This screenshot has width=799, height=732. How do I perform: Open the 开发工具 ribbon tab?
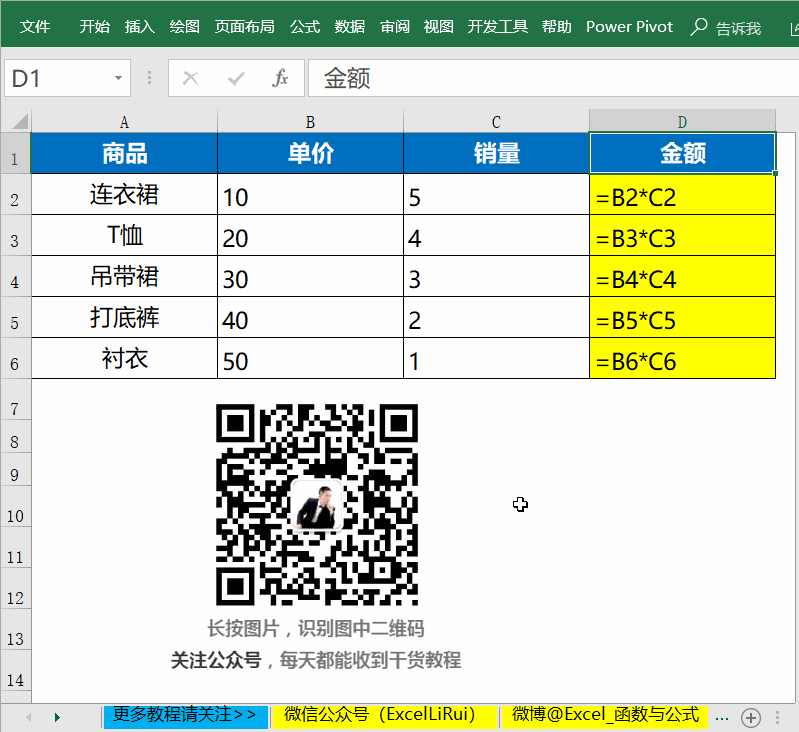[x=497, y=26]
